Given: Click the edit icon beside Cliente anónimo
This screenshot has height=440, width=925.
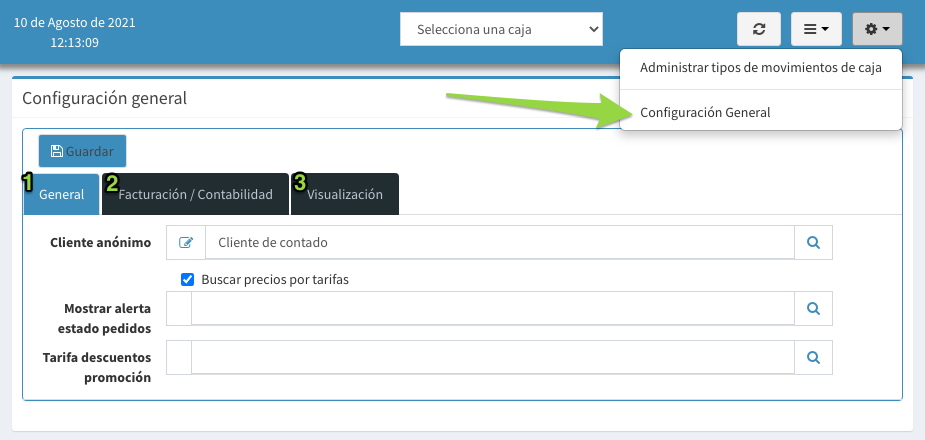Looking at the screenshot, I should [x=186, y=242].
